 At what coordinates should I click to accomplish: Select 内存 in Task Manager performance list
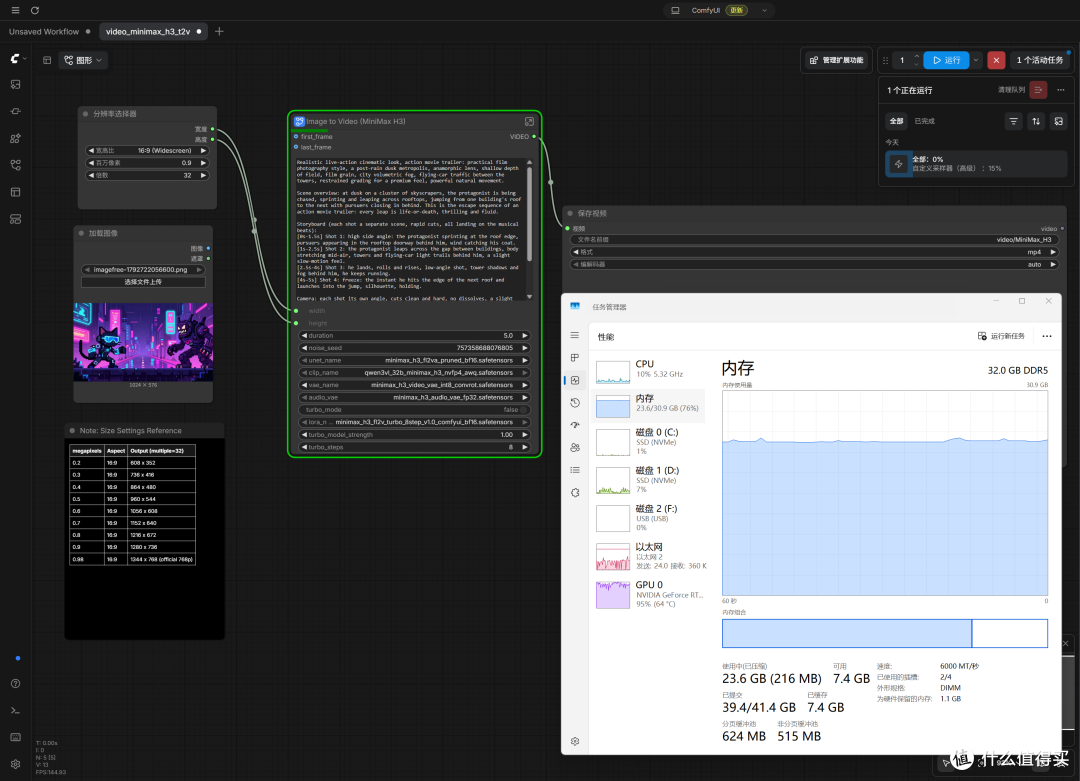(648, 405)
